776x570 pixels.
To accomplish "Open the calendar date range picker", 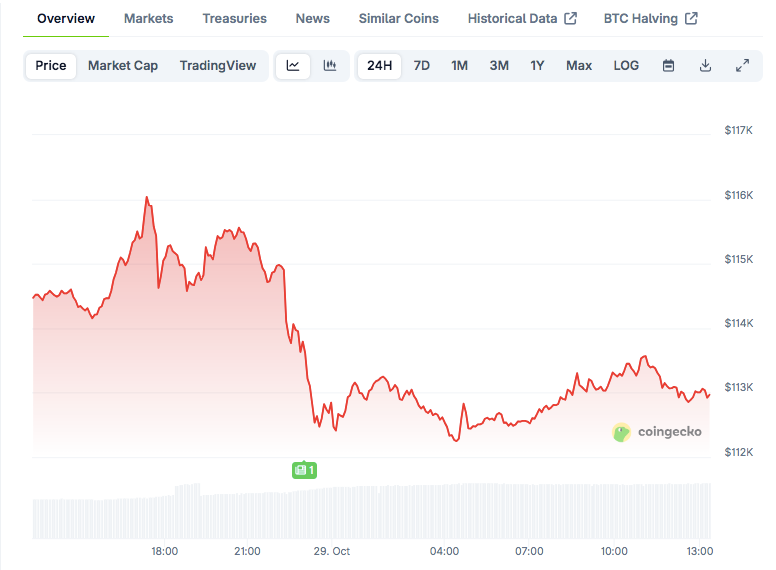I will [669, 66].
